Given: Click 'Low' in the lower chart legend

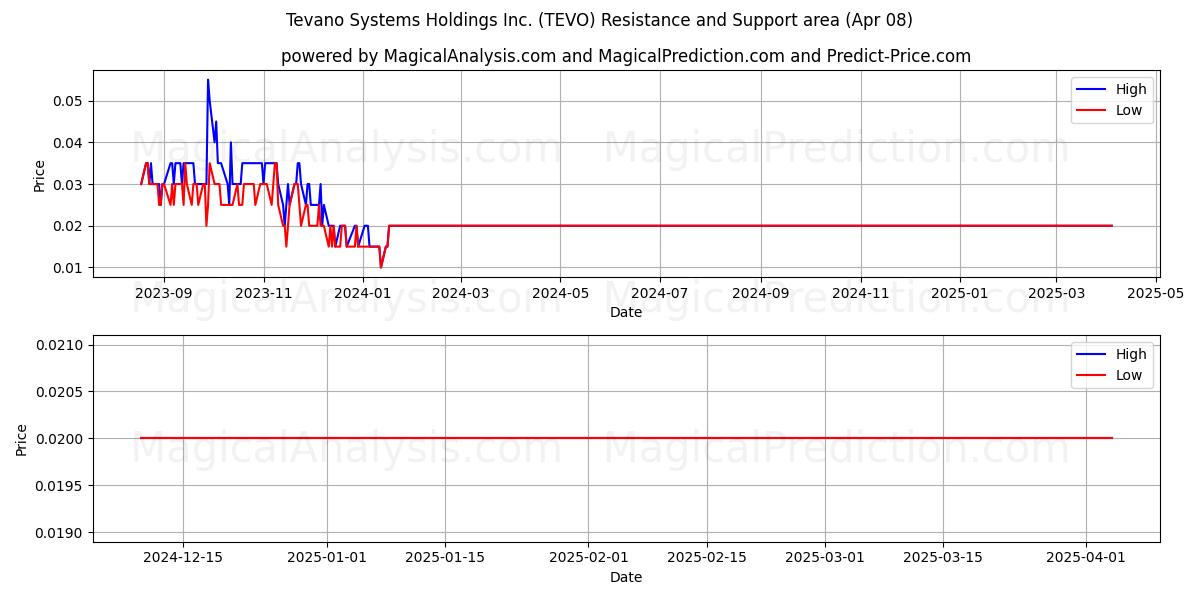Looking at the screenshot, I should [1129, 375].
